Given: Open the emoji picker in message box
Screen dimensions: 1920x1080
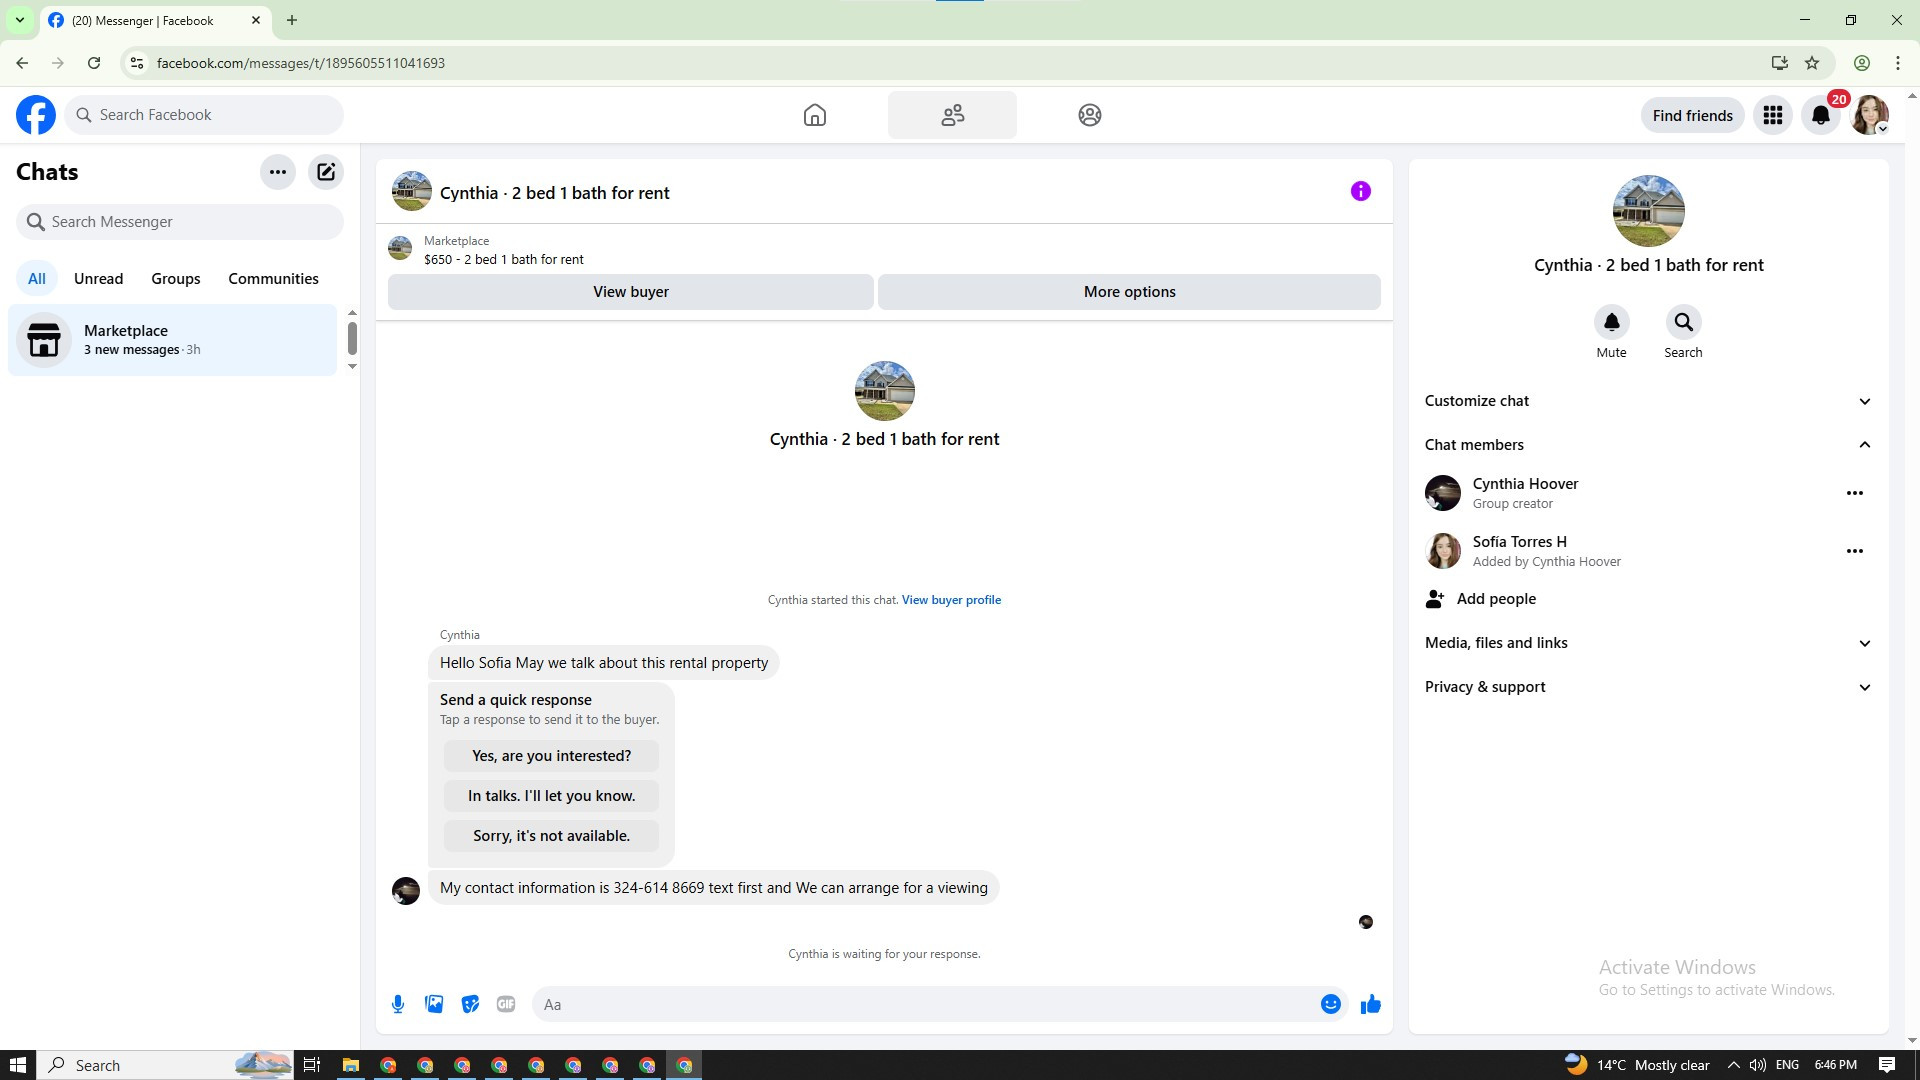Looking at the screenshot, I should coord(1330,1004).
